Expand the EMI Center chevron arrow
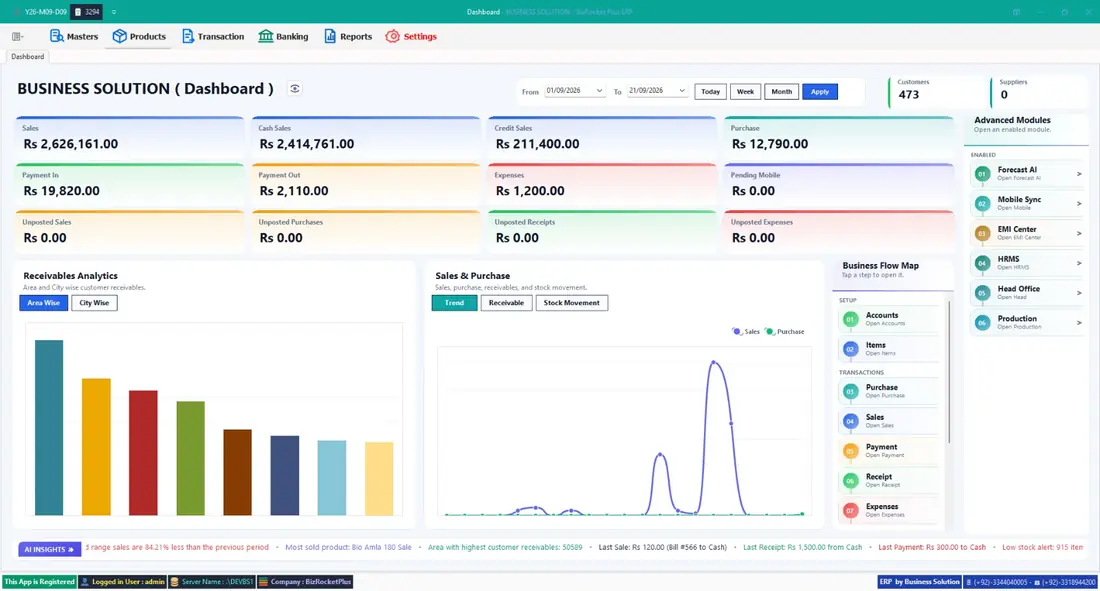Viewport: 1100px width, 591px height. click(x=1079, y=233)
